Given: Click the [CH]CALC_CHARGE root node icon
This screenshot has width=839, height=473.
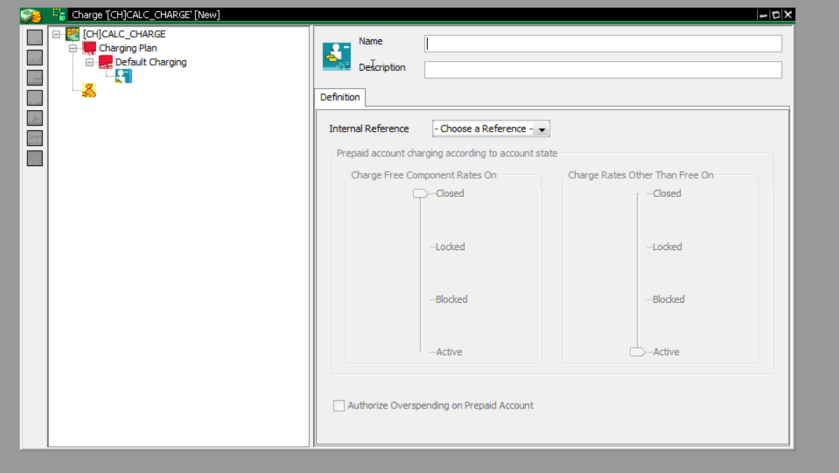Looking at the screenshot, I should (72, 34).
